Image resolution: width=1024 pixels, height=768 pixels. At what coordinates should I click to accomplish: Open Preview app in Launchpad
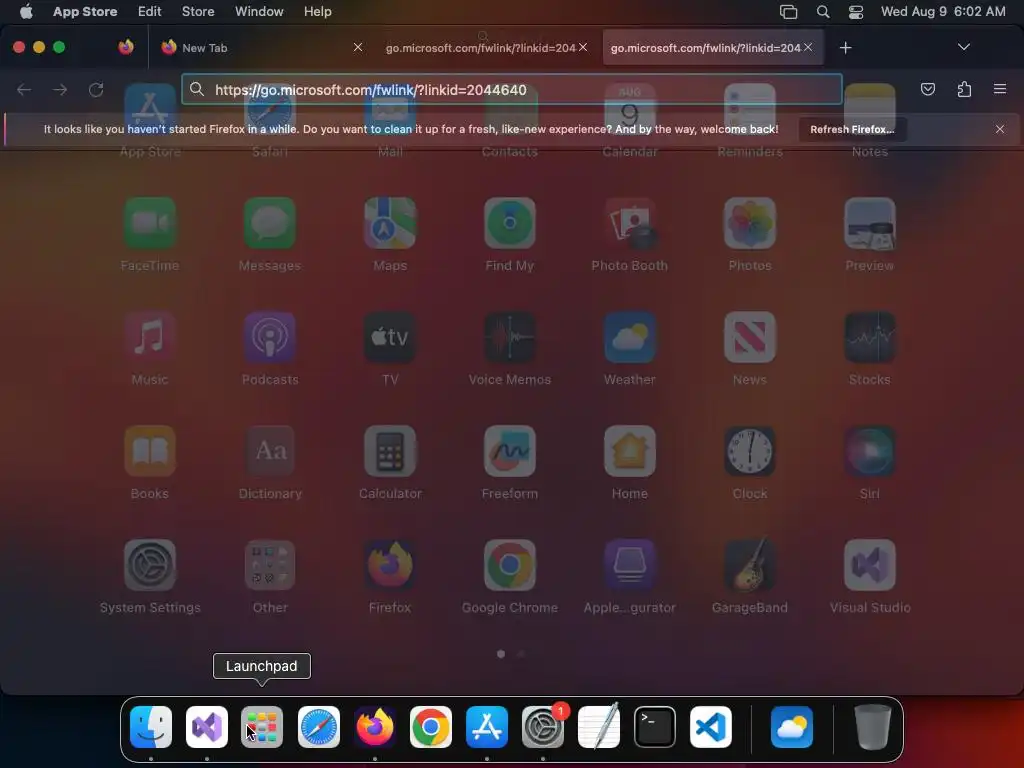click(870, 223)
